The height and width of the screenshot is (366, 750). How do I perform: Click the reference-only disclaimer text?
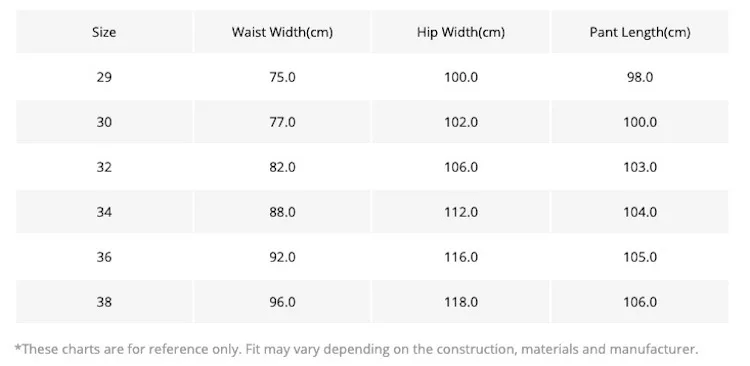pos(356,349)
